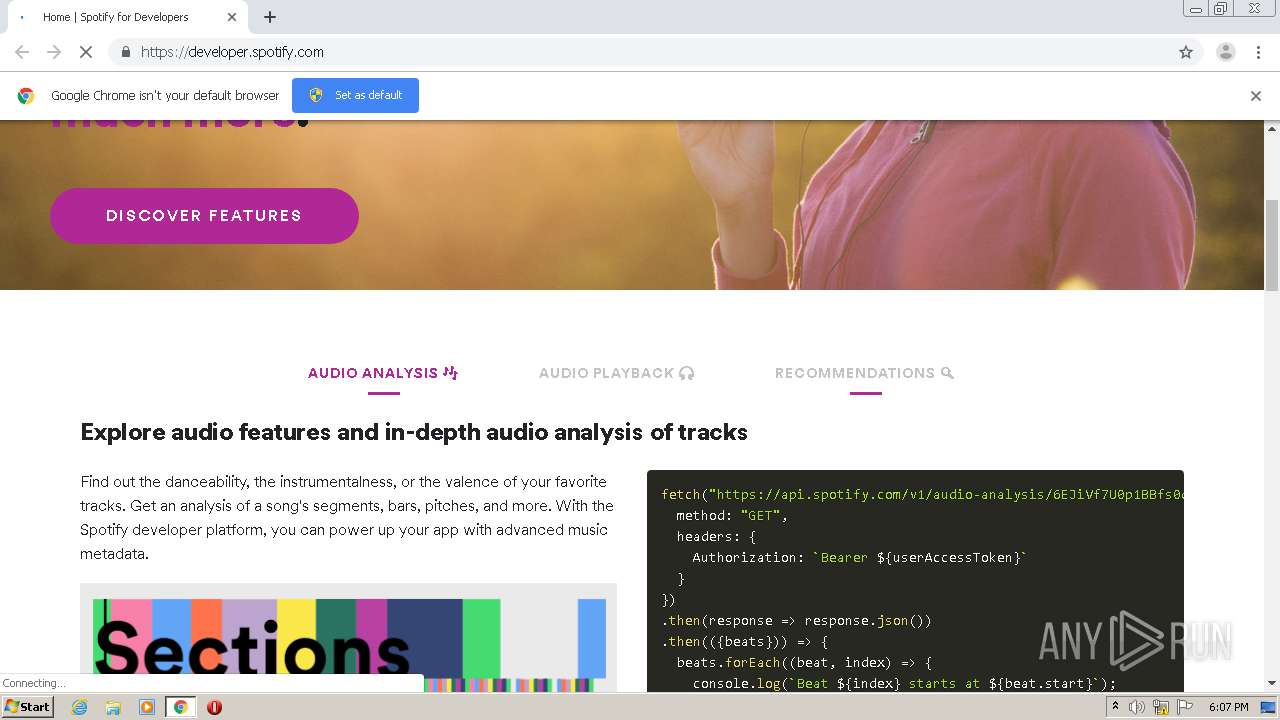Open the Chrome profile avatar icon
This screenshot has height=720, width=1280.
(x=1225, y=52)
